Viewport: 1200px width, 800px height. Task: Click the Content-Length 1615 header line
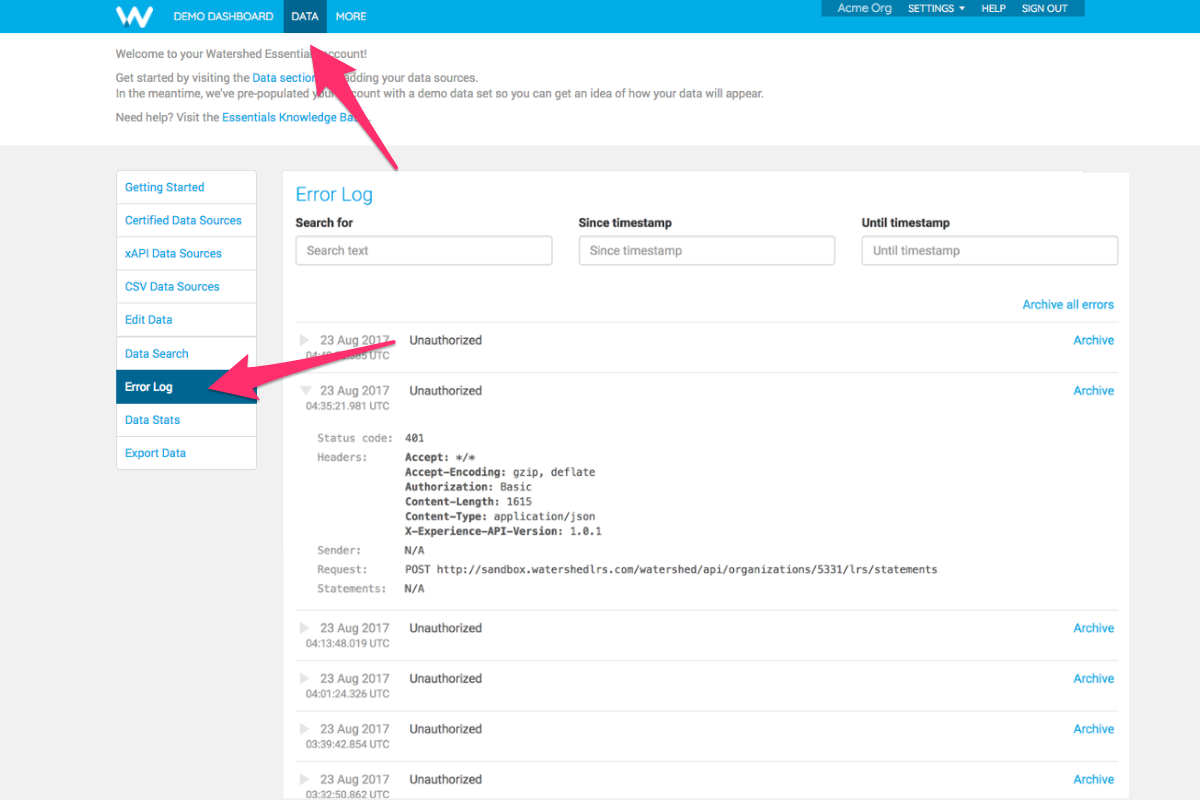(x=468, y=502)
